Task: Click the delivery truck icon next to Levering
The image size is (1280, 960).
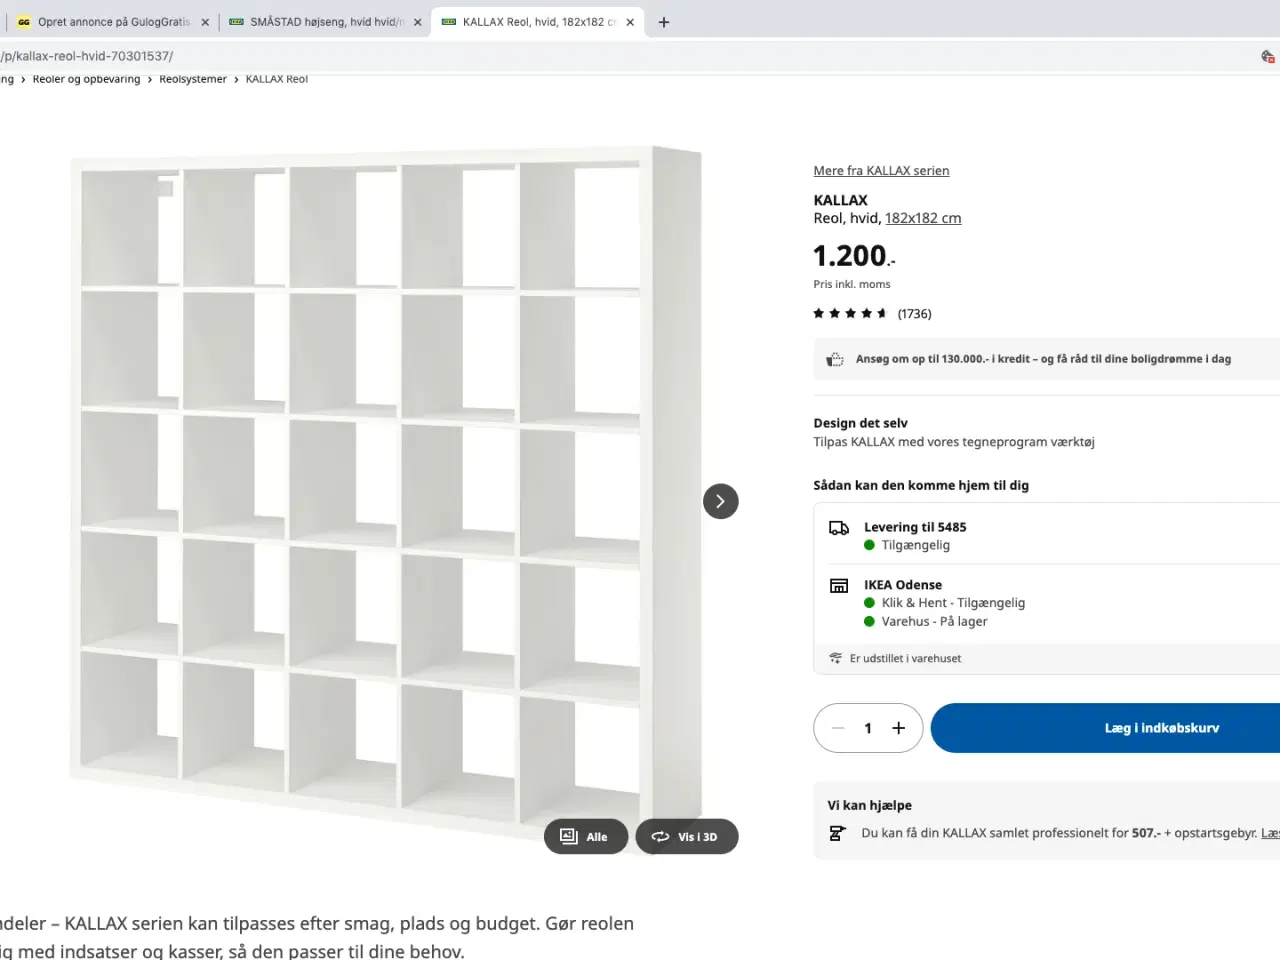Action: [838, 528]
